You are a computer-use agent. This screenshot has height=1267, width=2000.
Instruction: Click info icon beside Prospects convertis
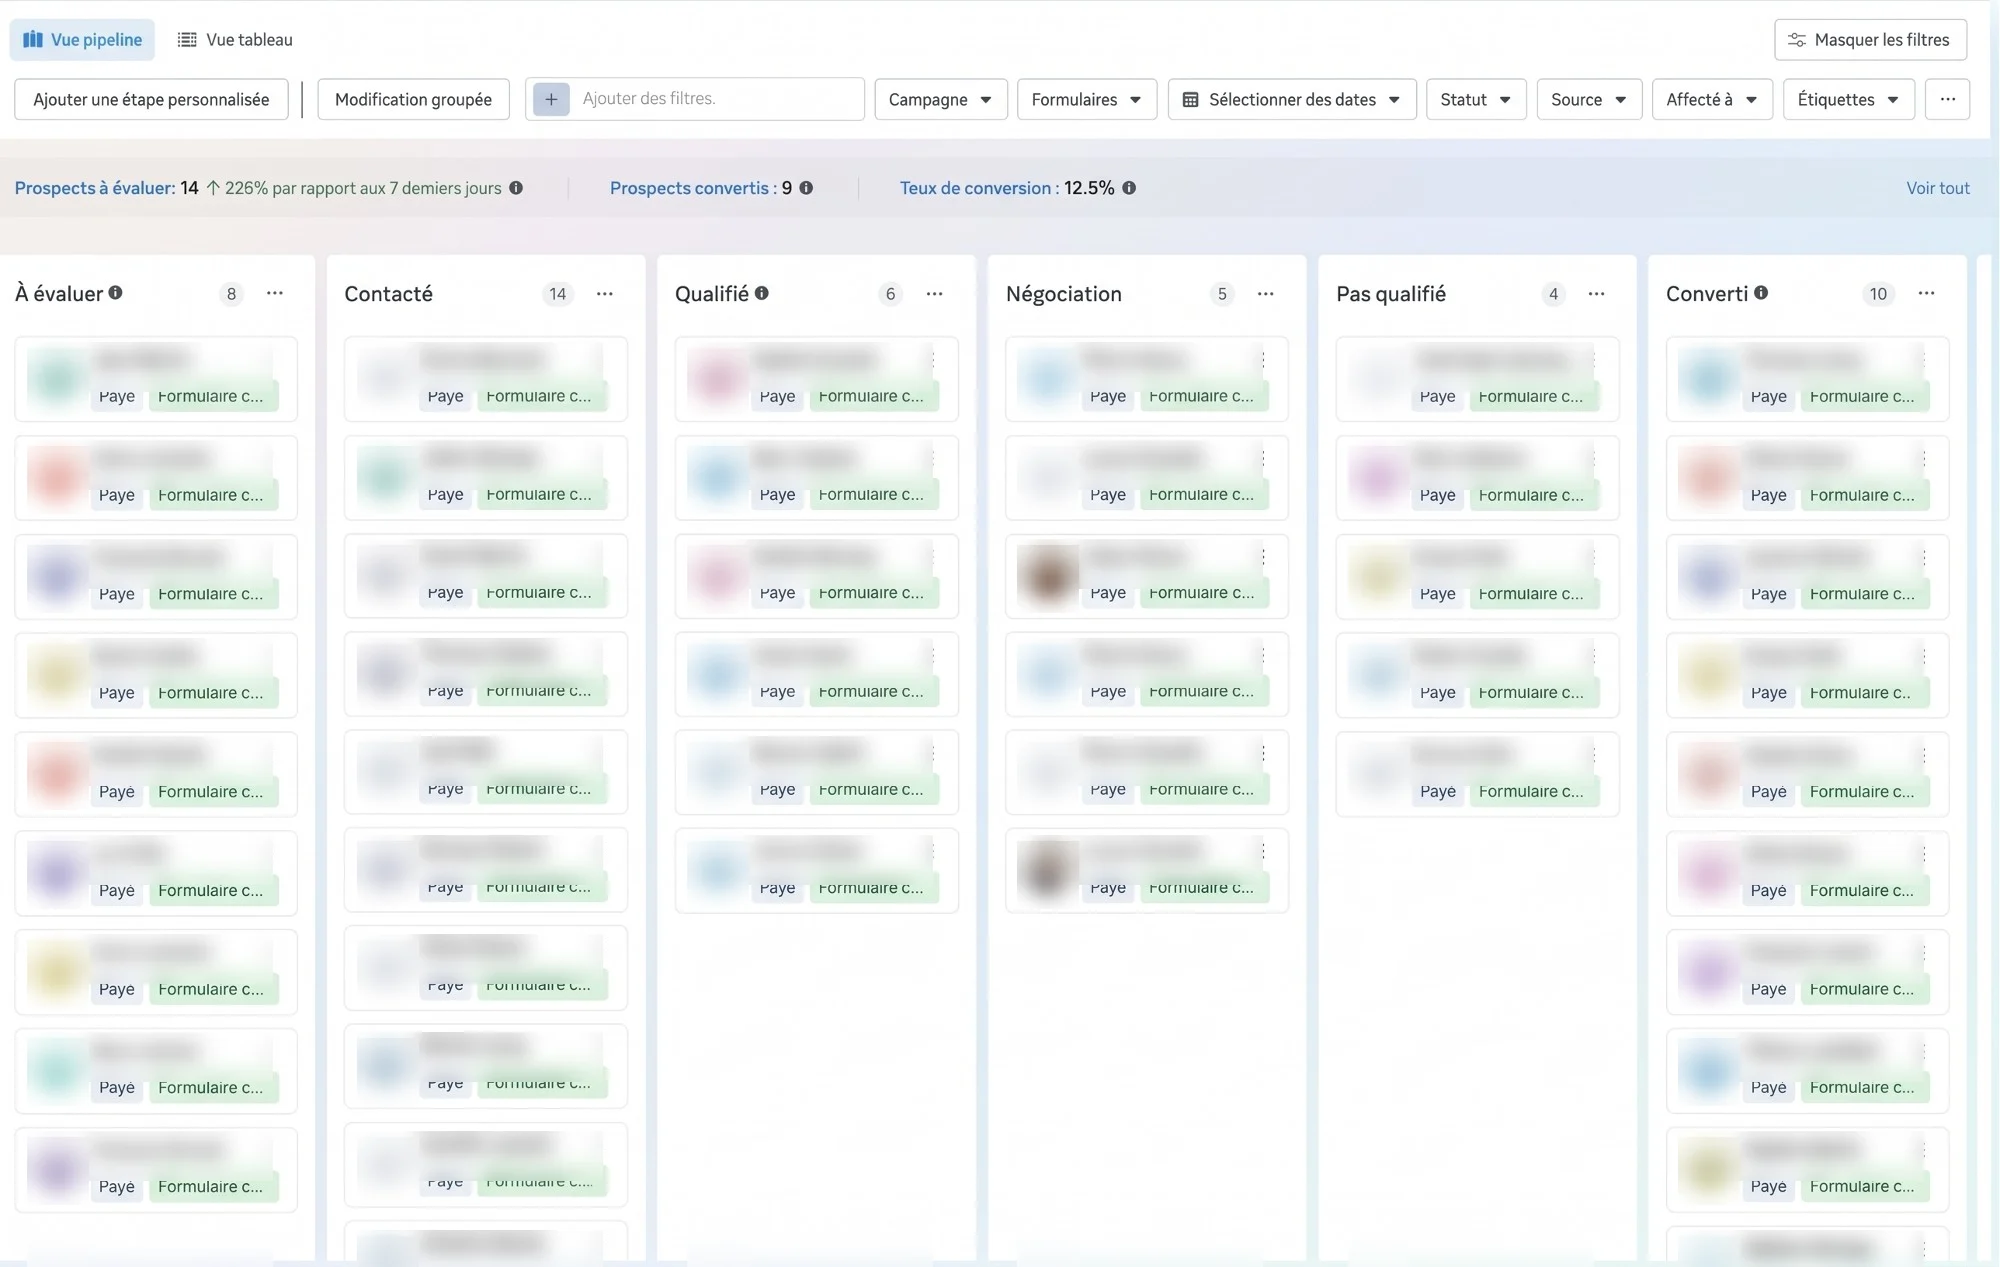(x=806, y=188)
